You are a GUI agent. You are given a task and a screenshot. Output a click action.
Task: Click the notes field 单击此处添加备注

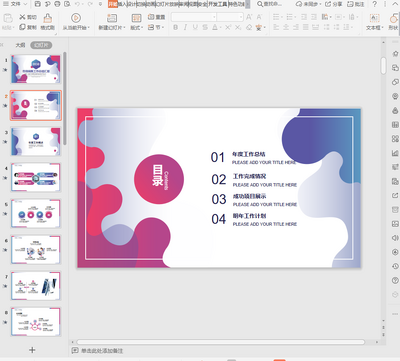pyautogui.click(x=102, y=351)
